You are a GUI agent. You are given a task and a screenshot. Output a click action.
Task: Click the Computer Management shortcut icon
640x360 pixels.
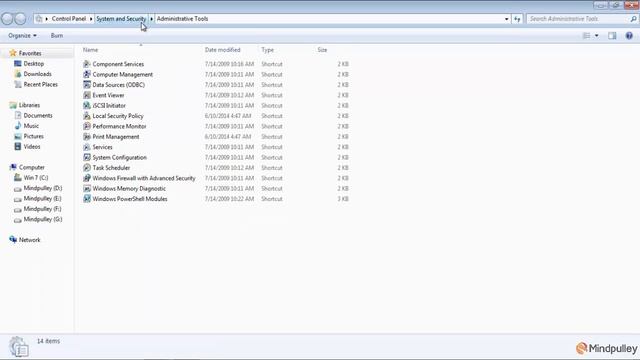pyautogui.click(x=87, y=74)
